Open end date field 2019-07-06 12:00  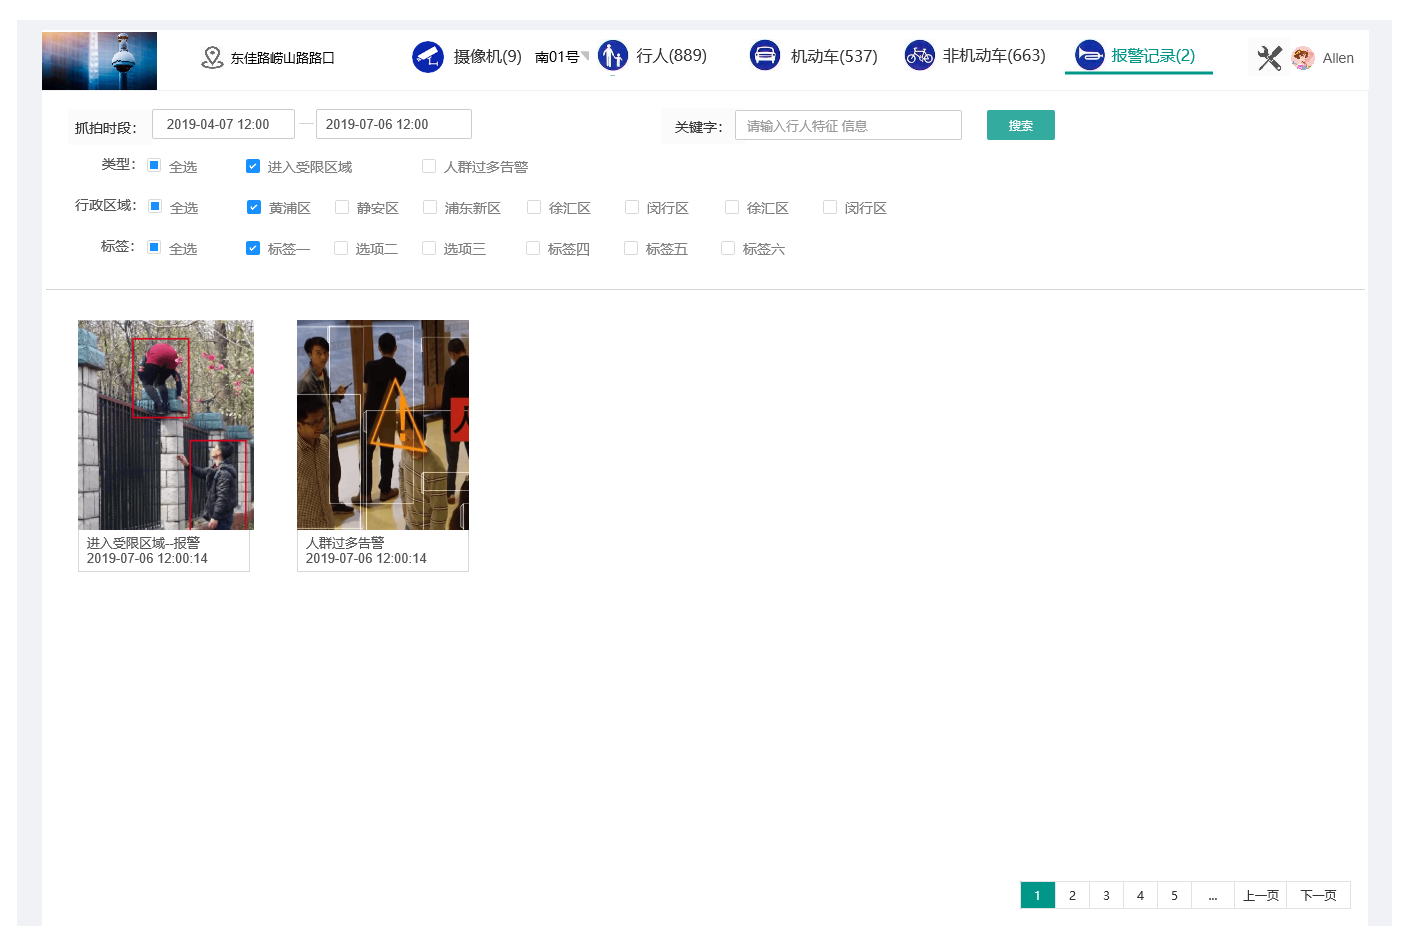pos(394,124)
